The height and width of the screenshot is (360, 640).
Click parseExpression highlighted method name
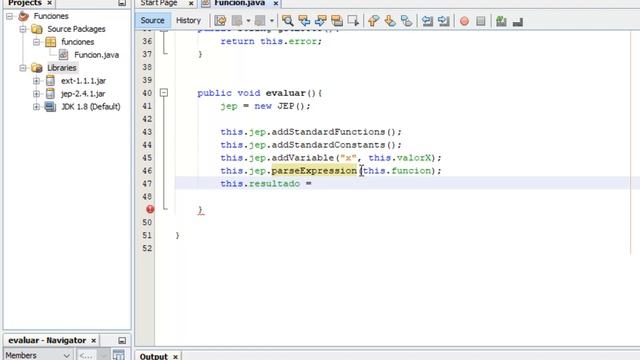point(314,171)
